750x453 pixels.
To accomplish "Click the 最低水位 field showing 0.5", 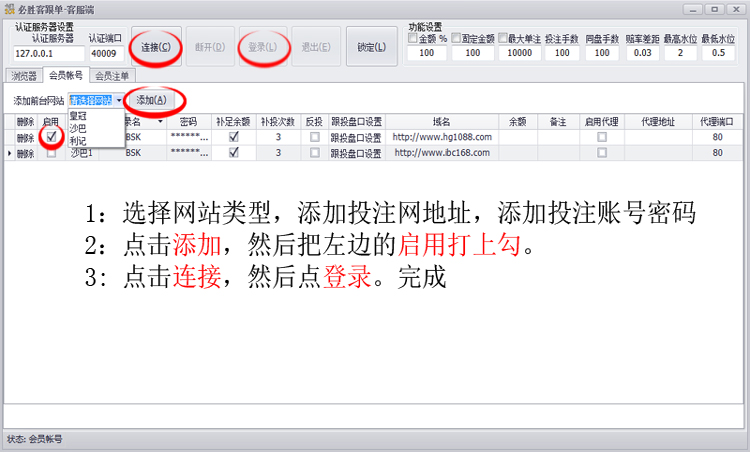I will (718, 53).
